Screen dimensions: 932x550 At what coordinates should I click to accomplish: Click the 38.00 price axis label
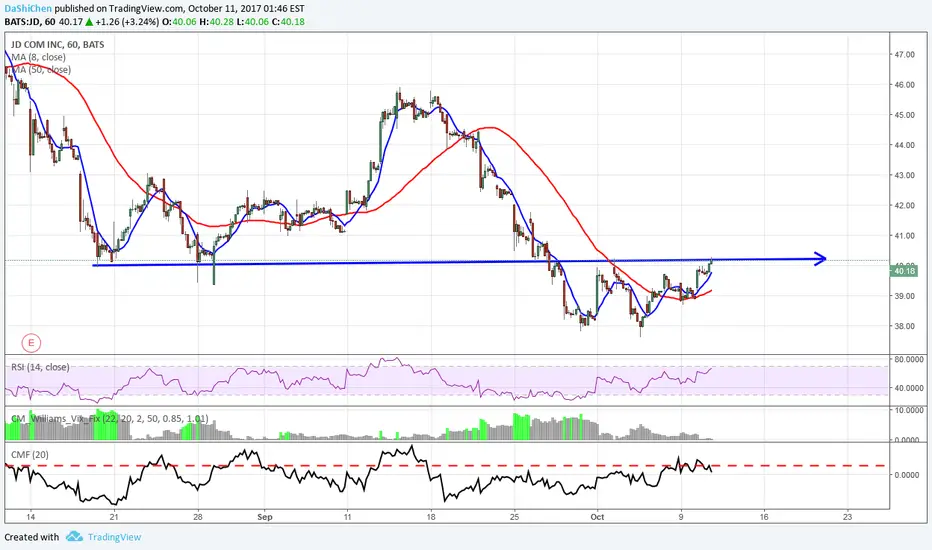pyautogui.click(x=905, y=326)
